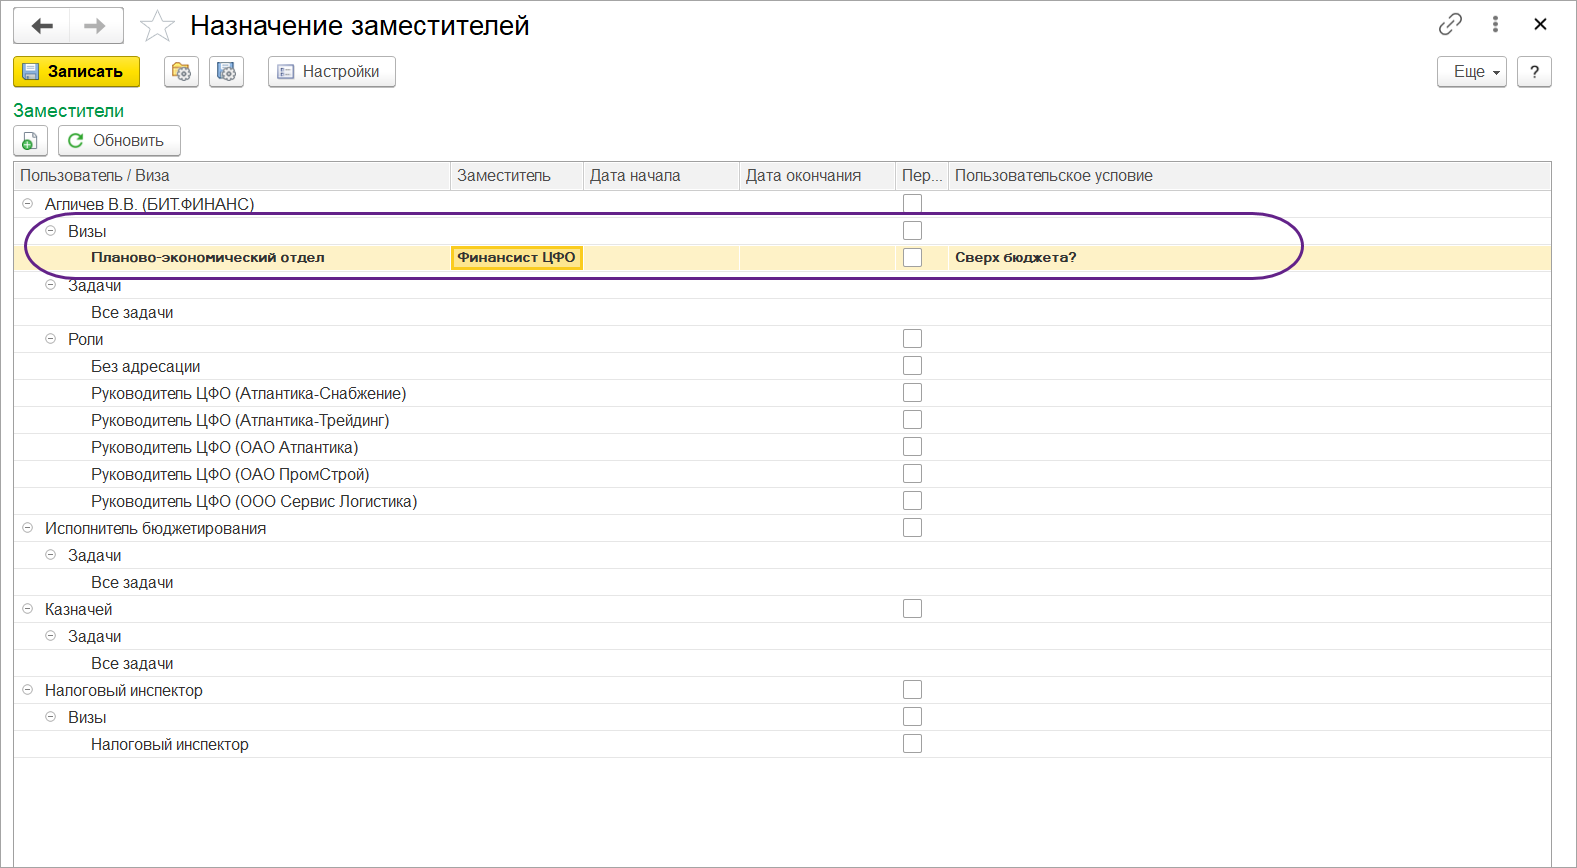Toggle checkbox in Визы row under Налоговый инспектор

(912, 717)
